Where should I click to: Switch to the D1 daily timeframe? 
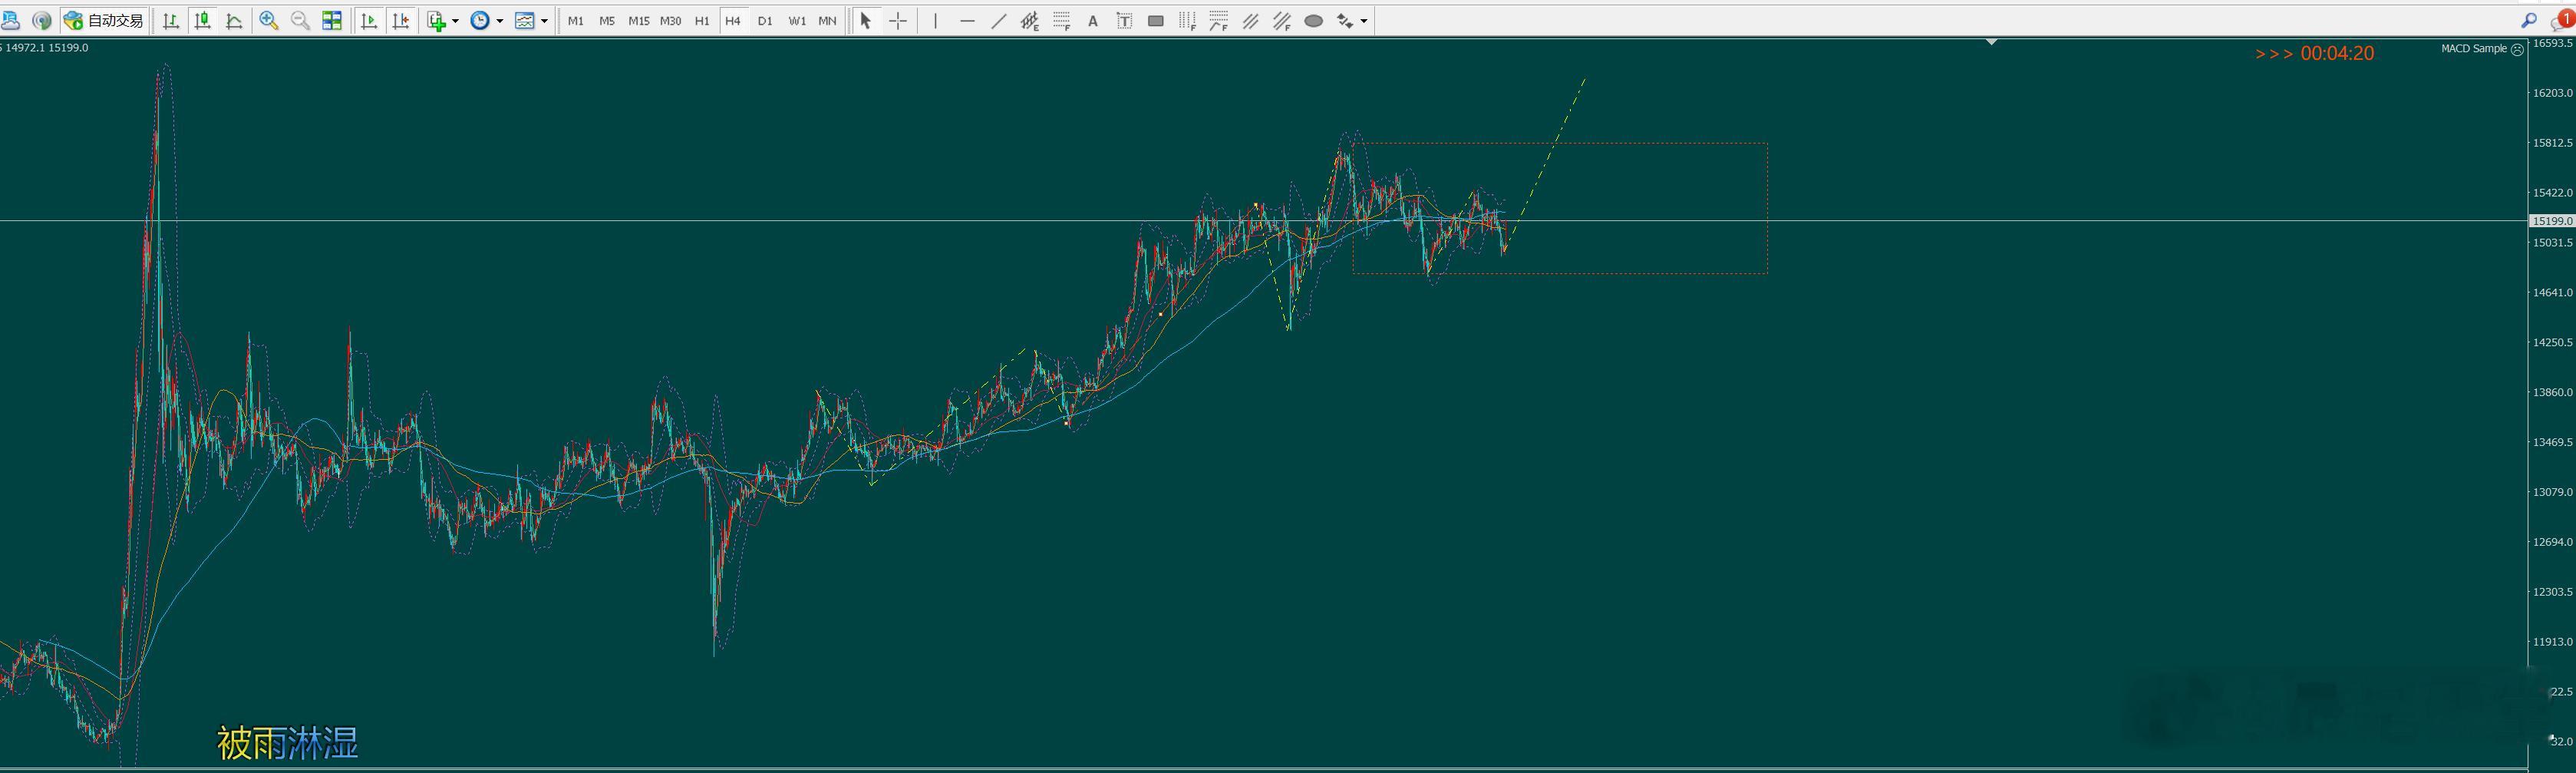(765, 20)
